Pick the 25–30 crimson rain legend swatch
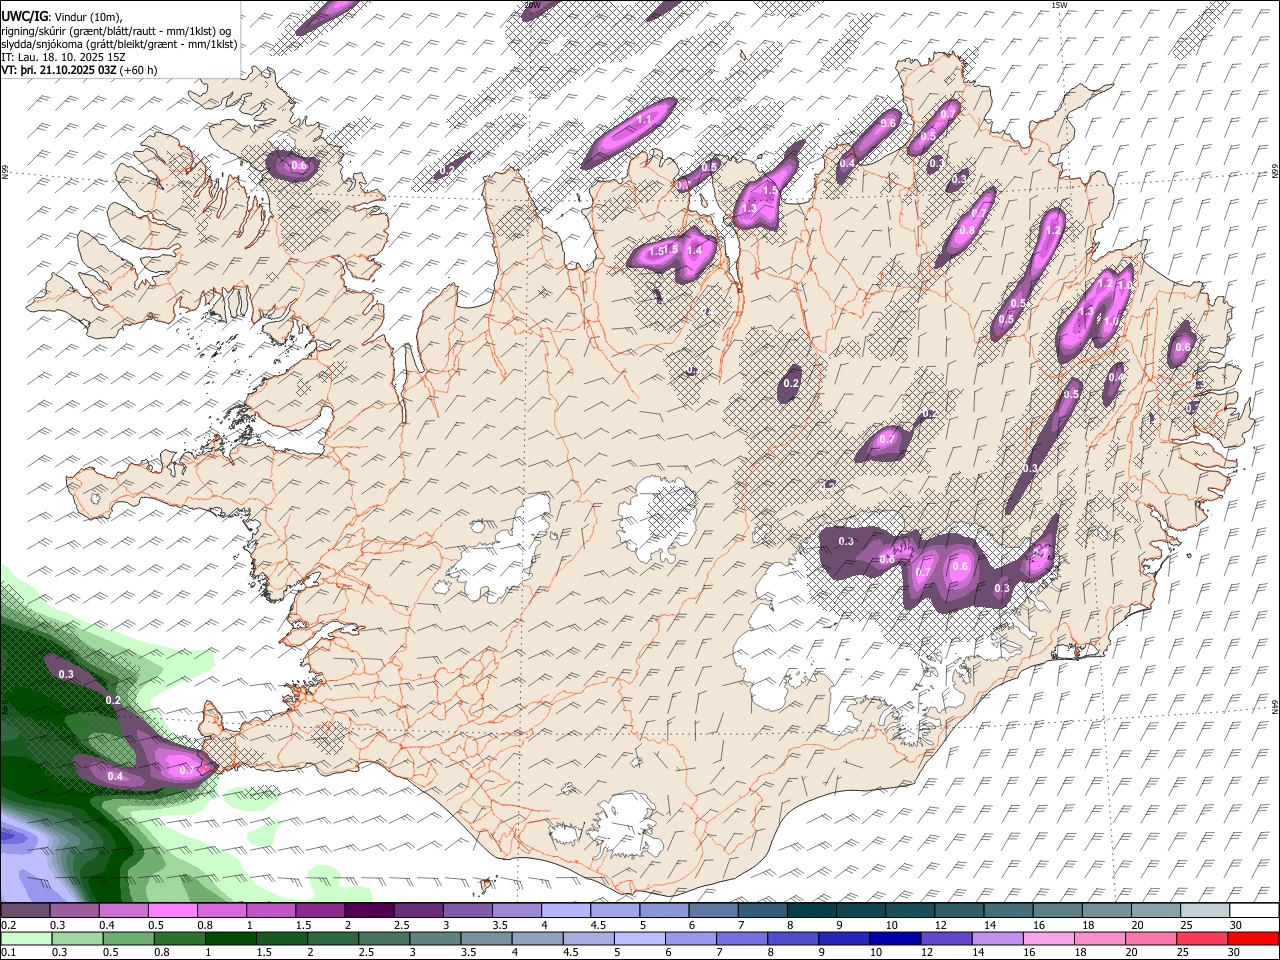The image size is (1280, 960). 1202,938
